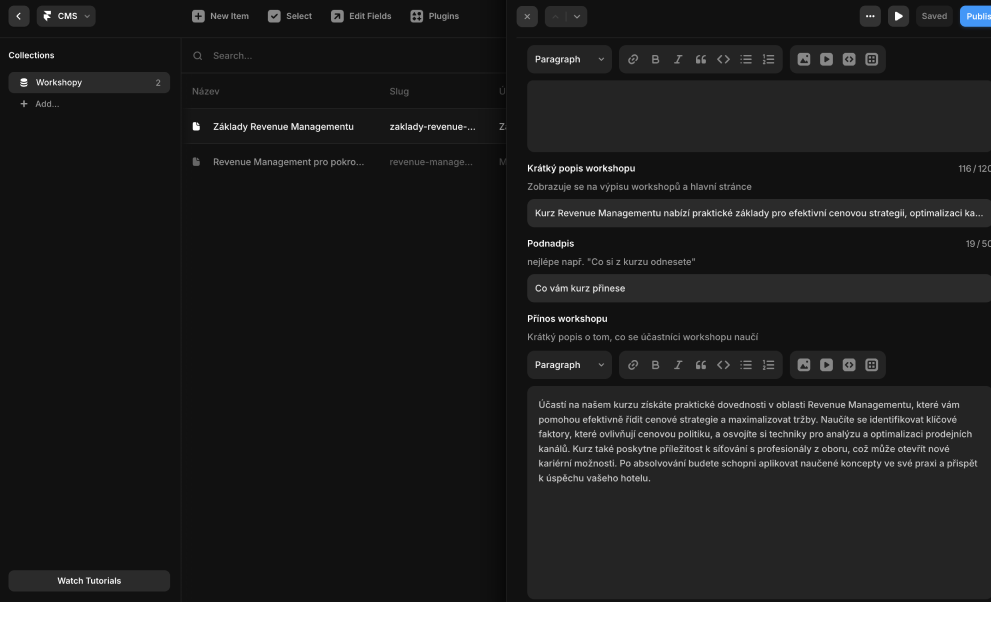Select the revenue-manage slug cell
The width and height of the screenshot is (991, 620).
(431, 162)
